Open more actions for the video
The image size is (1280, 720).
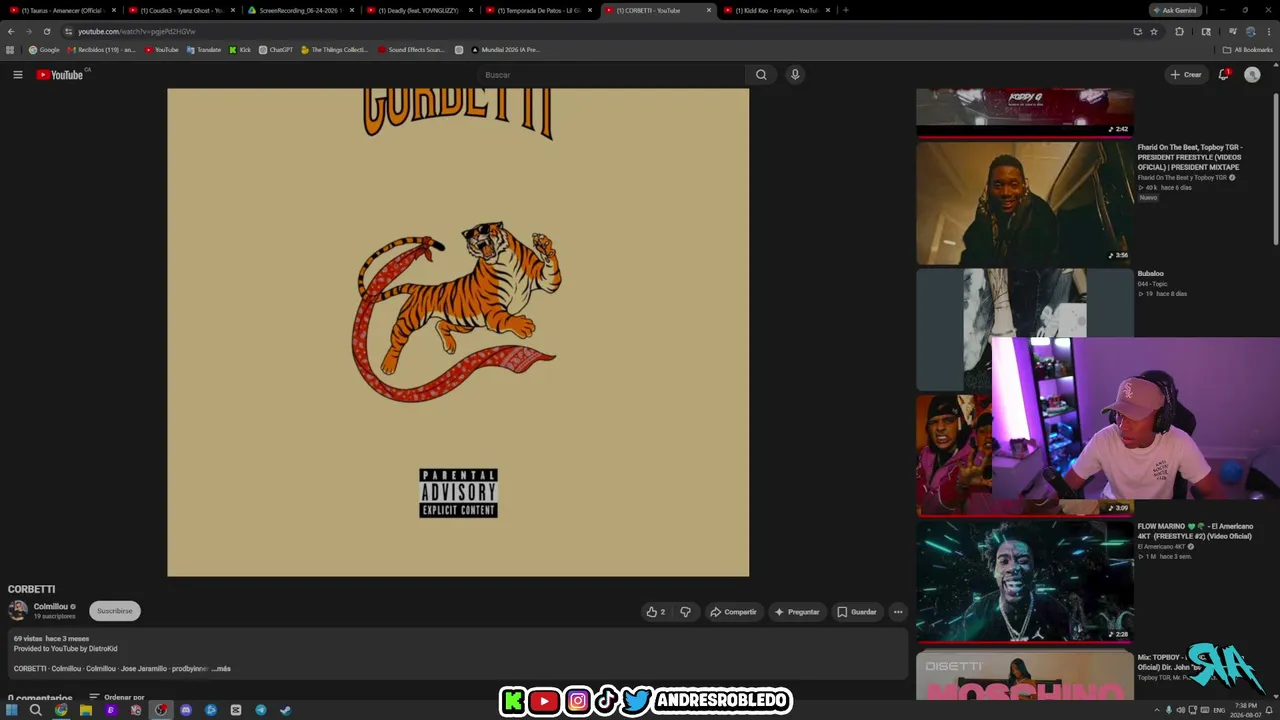click(898, 612)
